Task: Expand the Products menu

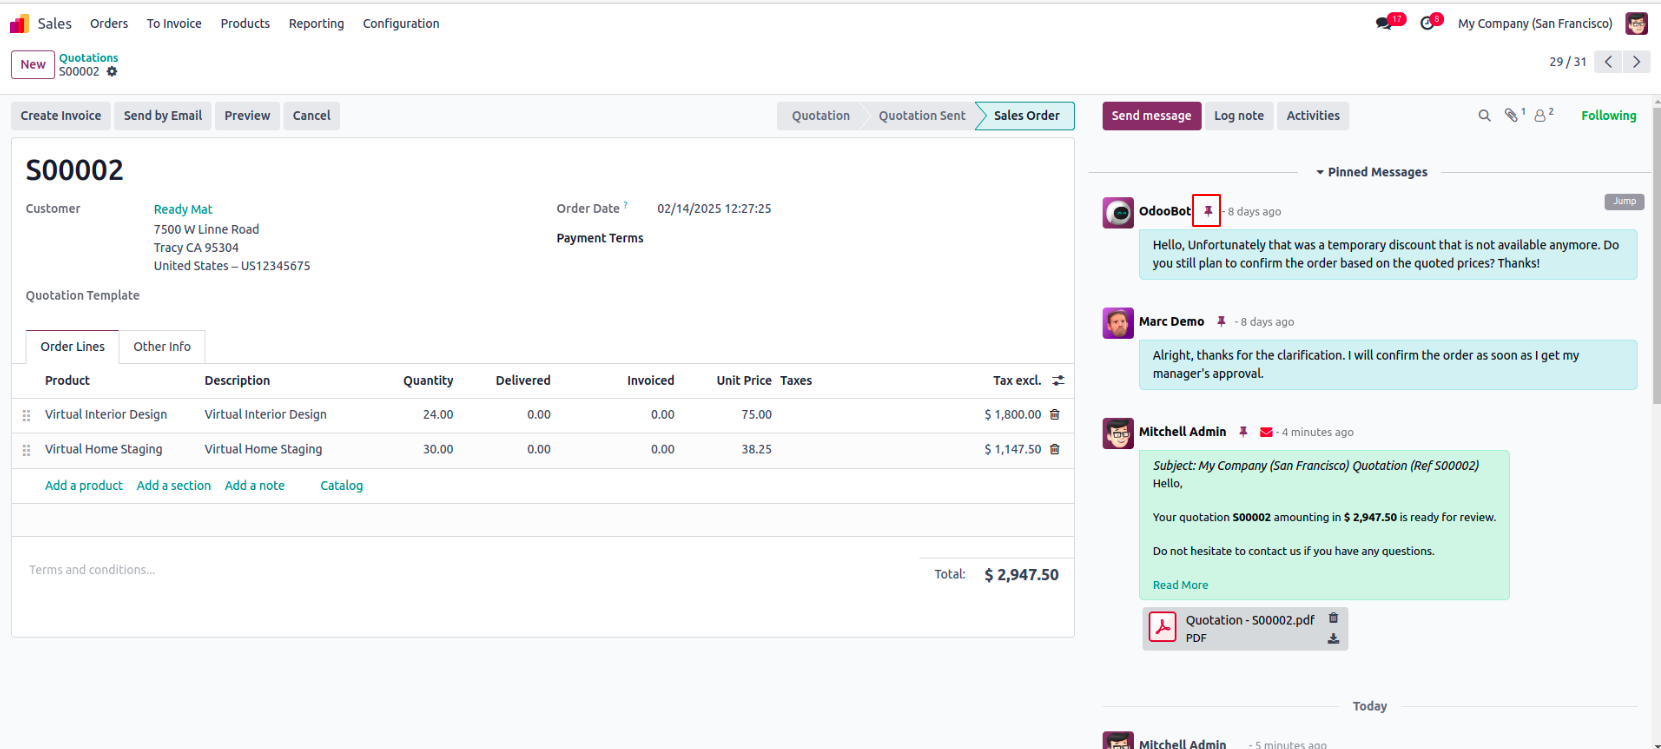Action: pos(245,23)
